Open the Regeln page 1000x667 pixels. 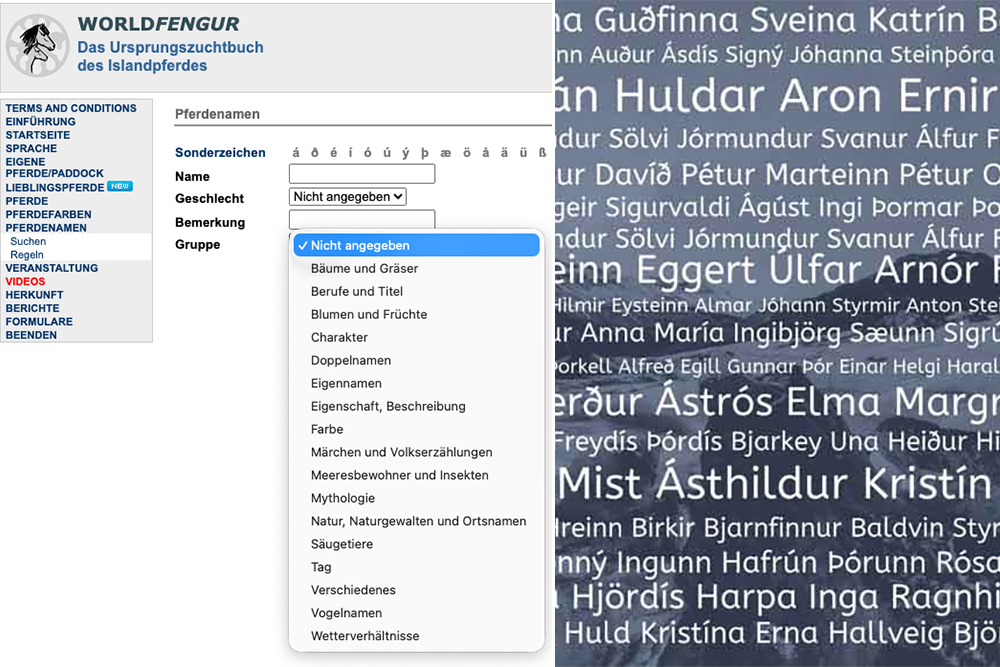[27, 253]
